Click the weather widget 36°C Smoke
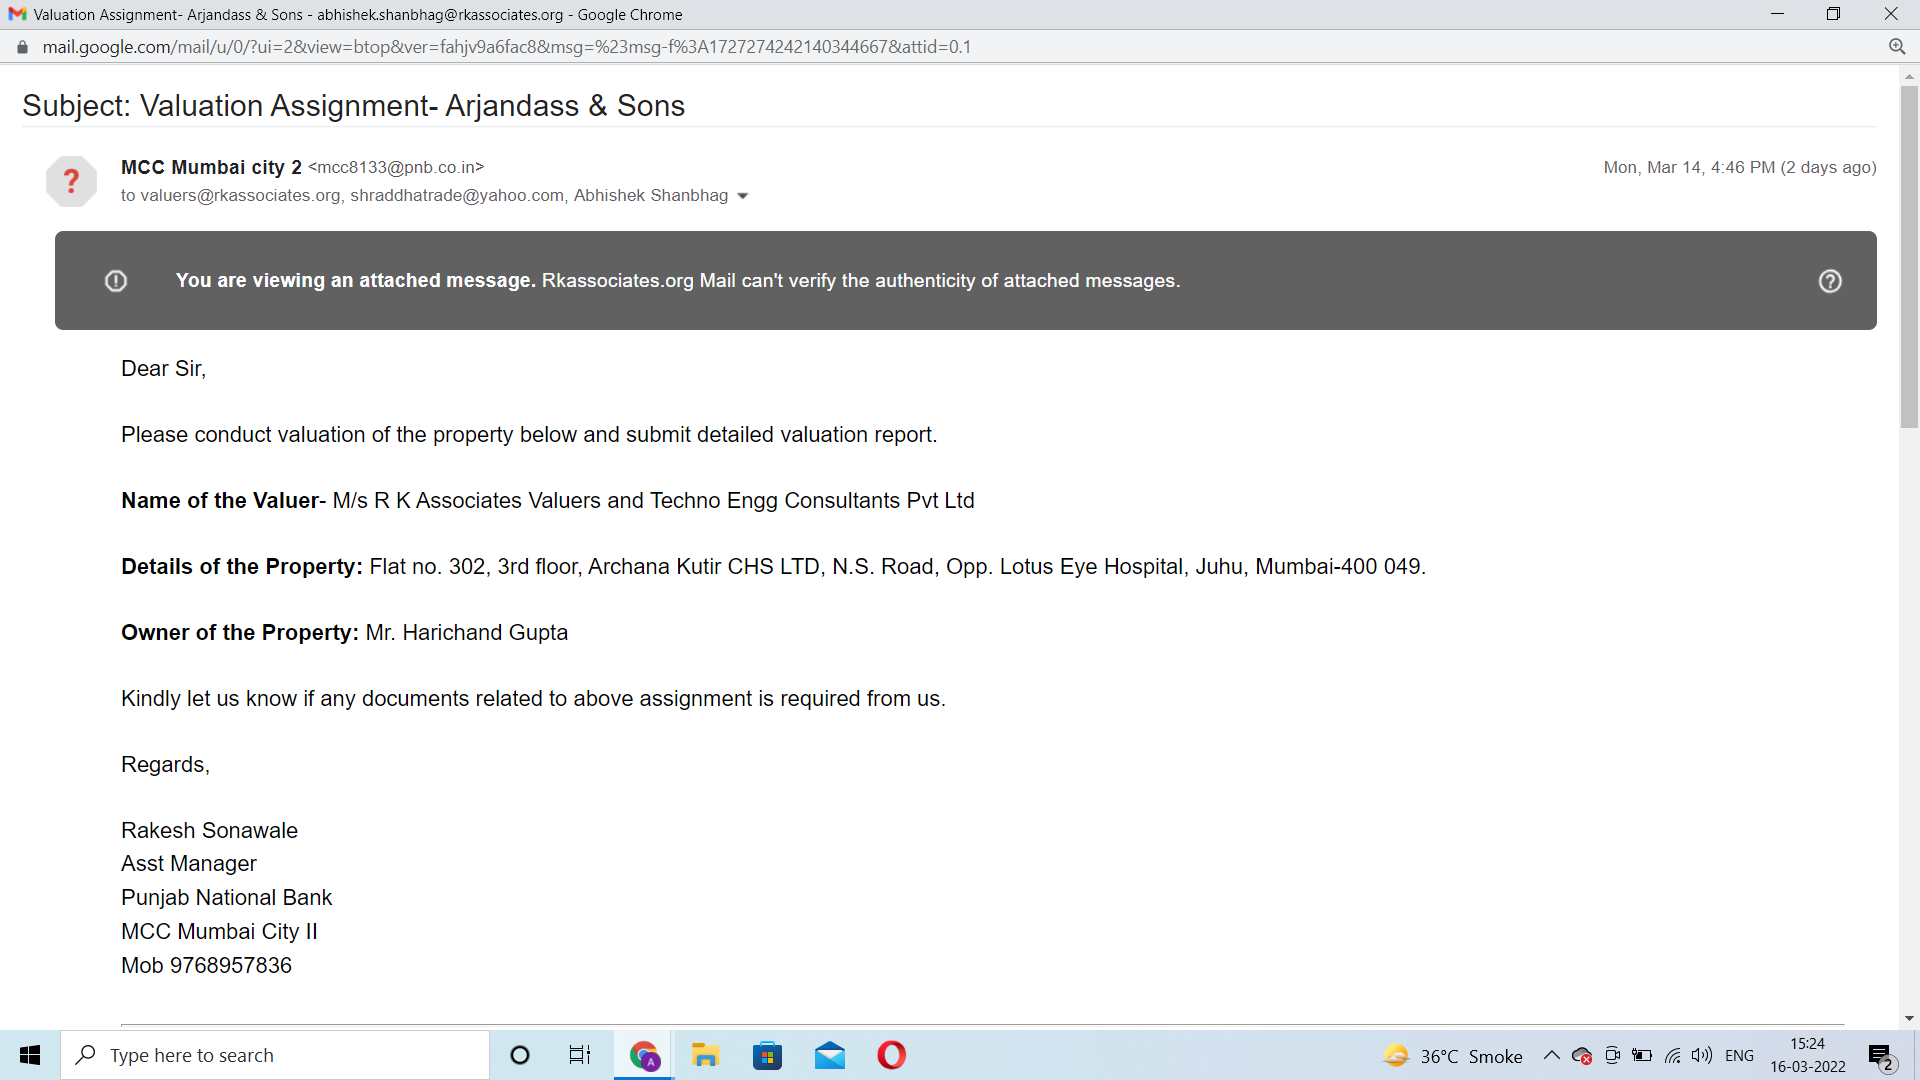 (x=1452, y=1056)
